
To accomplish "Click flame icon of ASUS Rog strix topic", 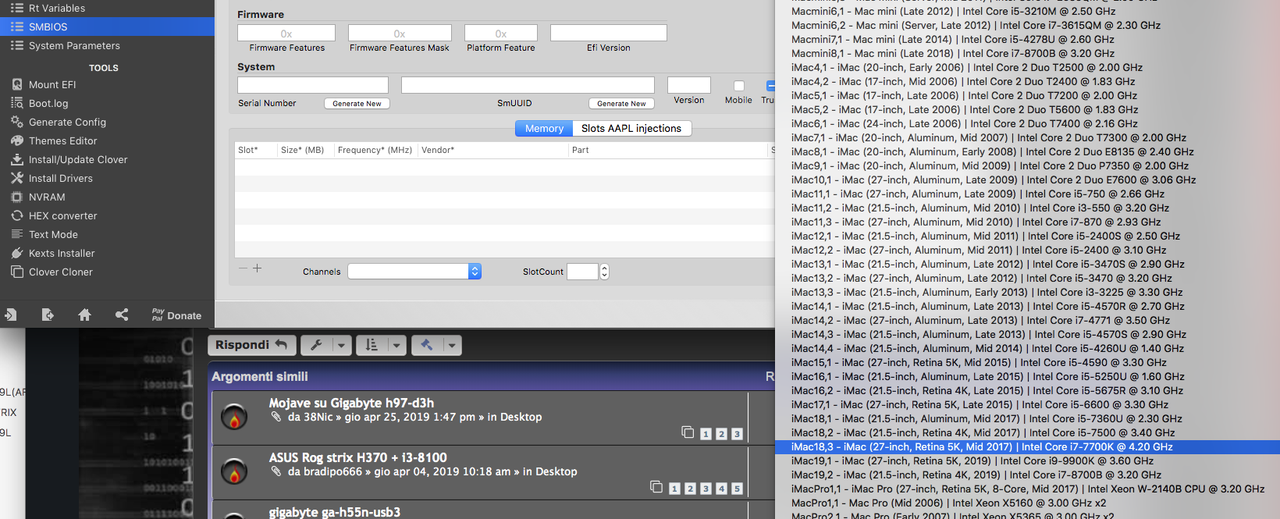I will coord(233,471).
